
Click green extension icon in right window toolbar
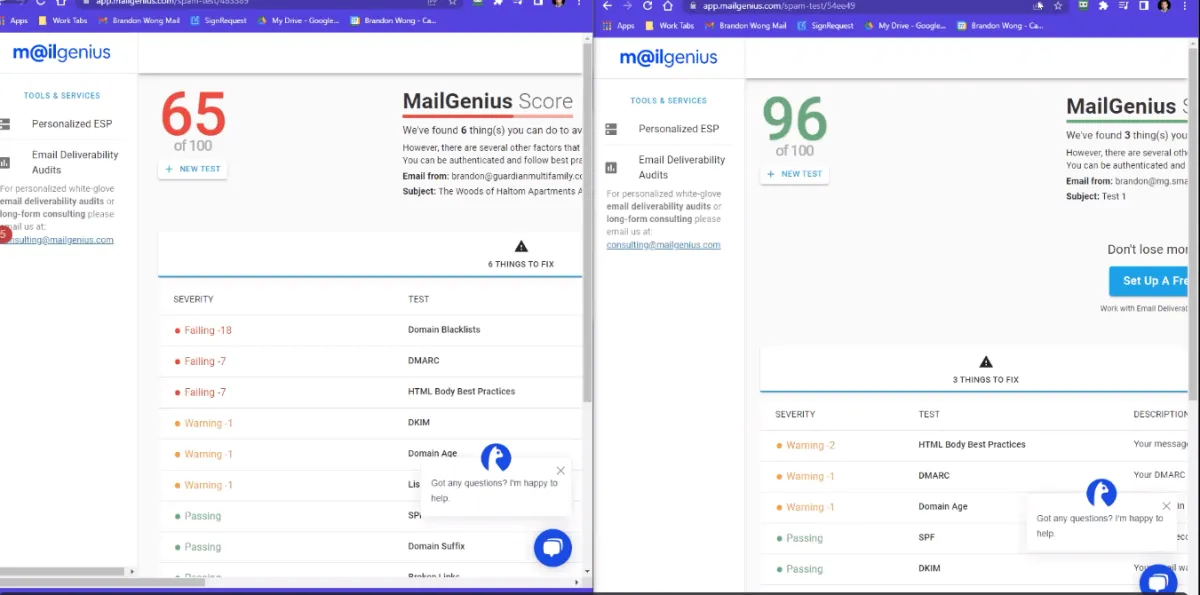[1083, 6]
